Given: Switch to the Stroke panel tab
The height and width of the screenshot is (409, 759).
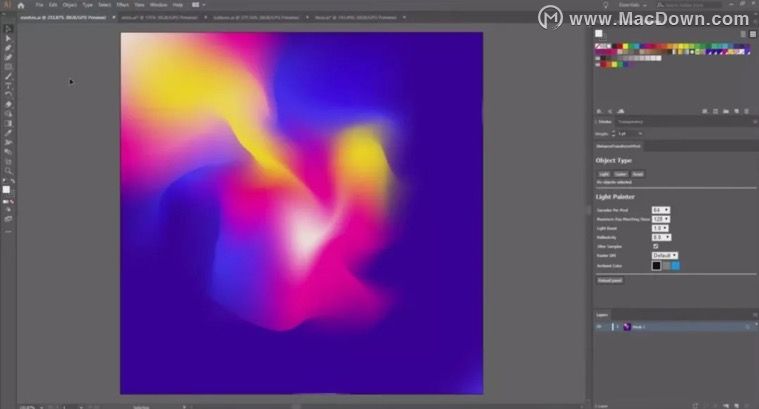Looking at the screenshot, I should [x=605, y=122].
